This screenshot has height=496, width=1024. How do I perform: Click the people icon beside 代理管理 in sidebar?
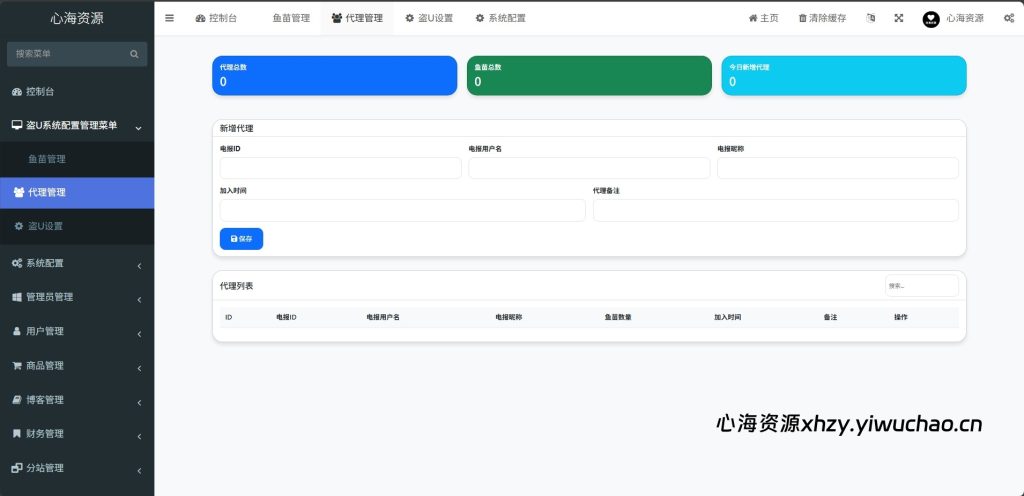point(19,193)
